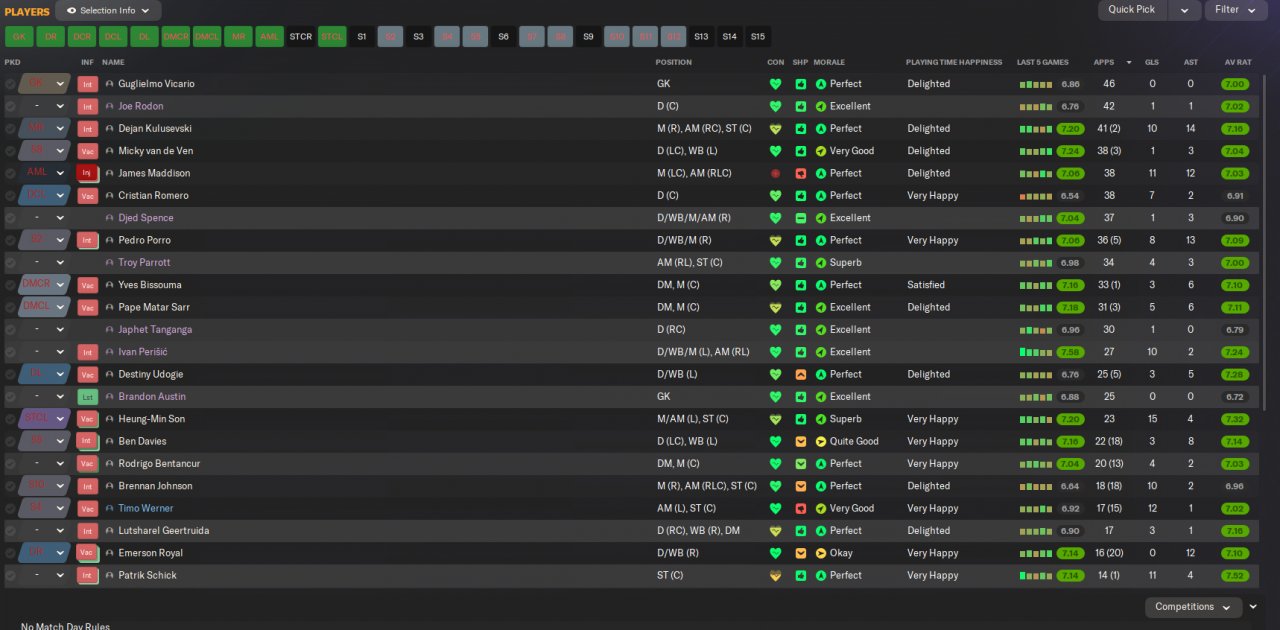Sort by the POSITION column header

(673, 62)
